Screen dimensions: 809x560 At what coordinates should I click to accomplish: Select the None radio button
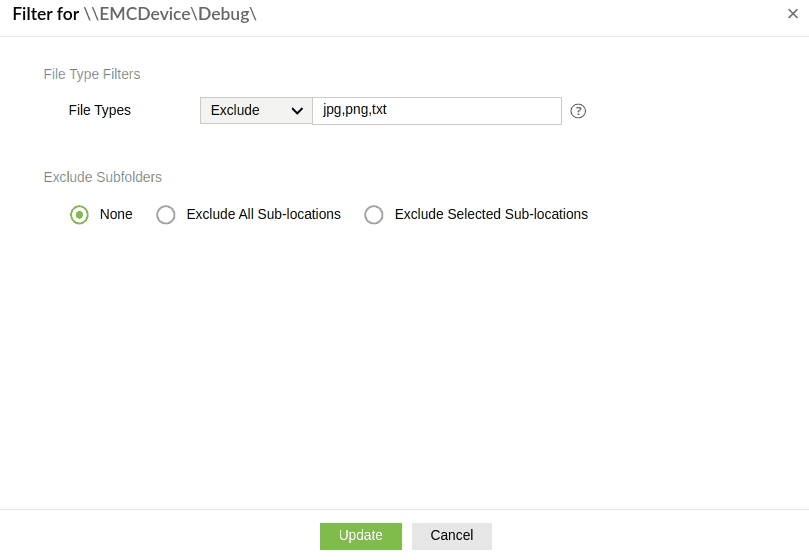[79, 215]
